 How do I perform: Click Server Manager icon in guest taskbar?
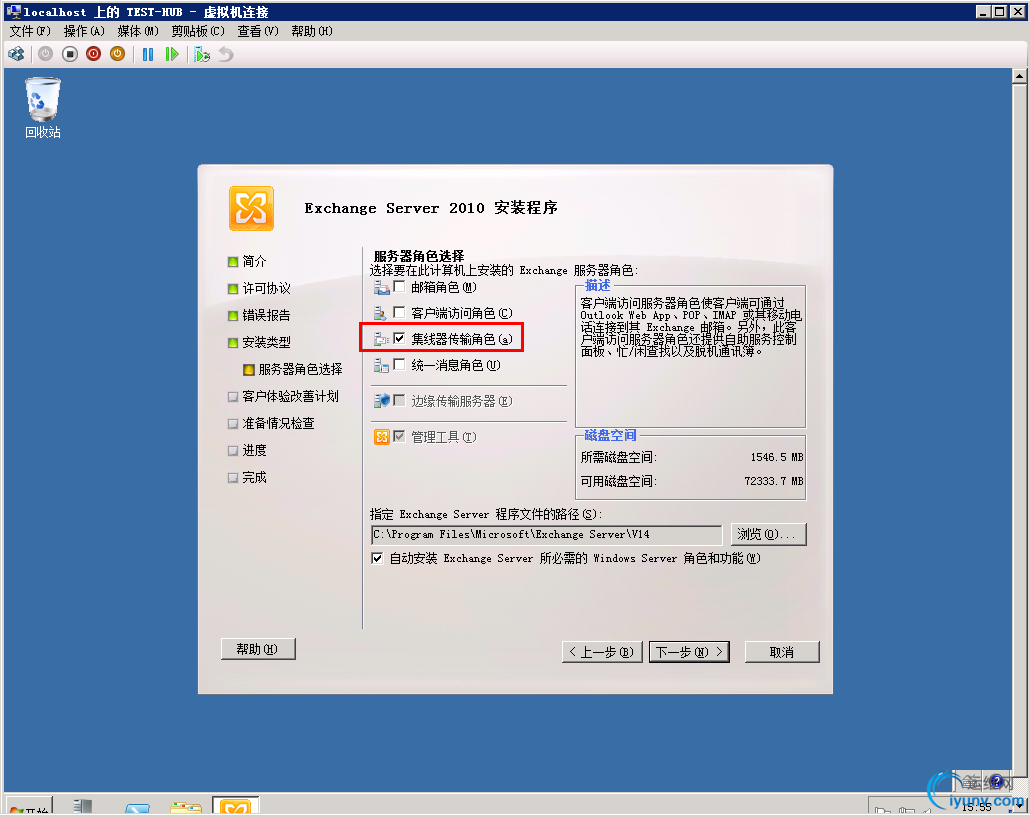(83, 806)
